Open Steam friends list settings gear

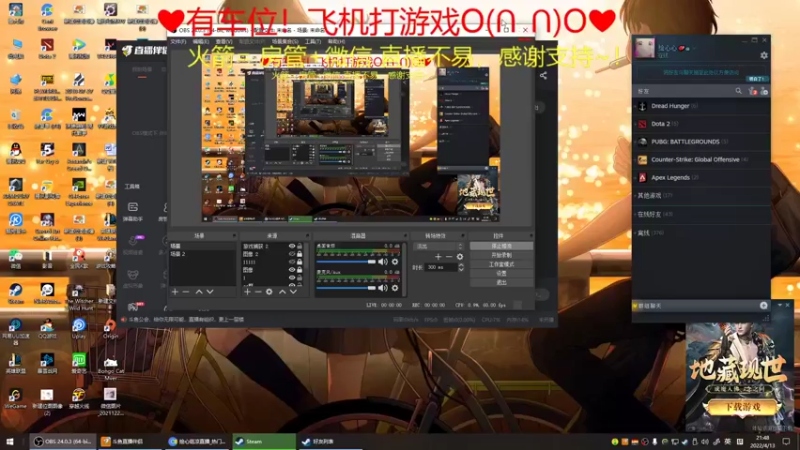coord(764,55)
